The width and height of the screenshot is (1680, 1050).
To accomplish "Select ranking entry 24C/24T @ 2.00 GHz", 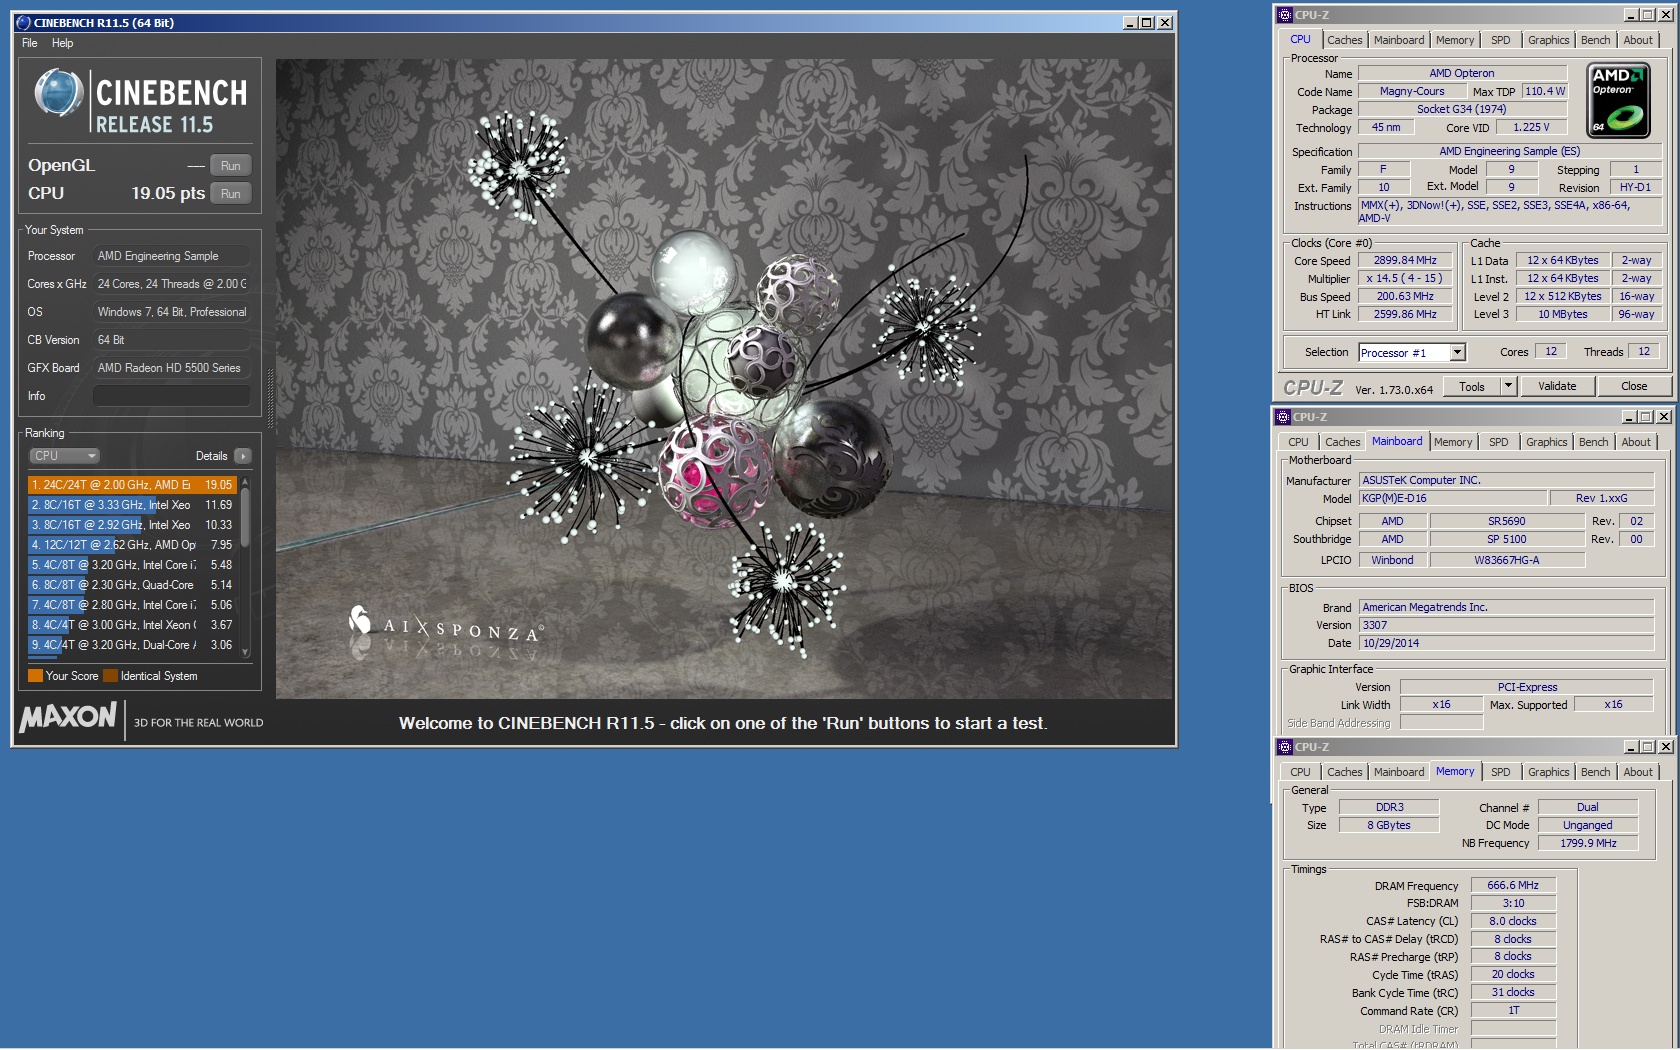I will pos(132,485).
